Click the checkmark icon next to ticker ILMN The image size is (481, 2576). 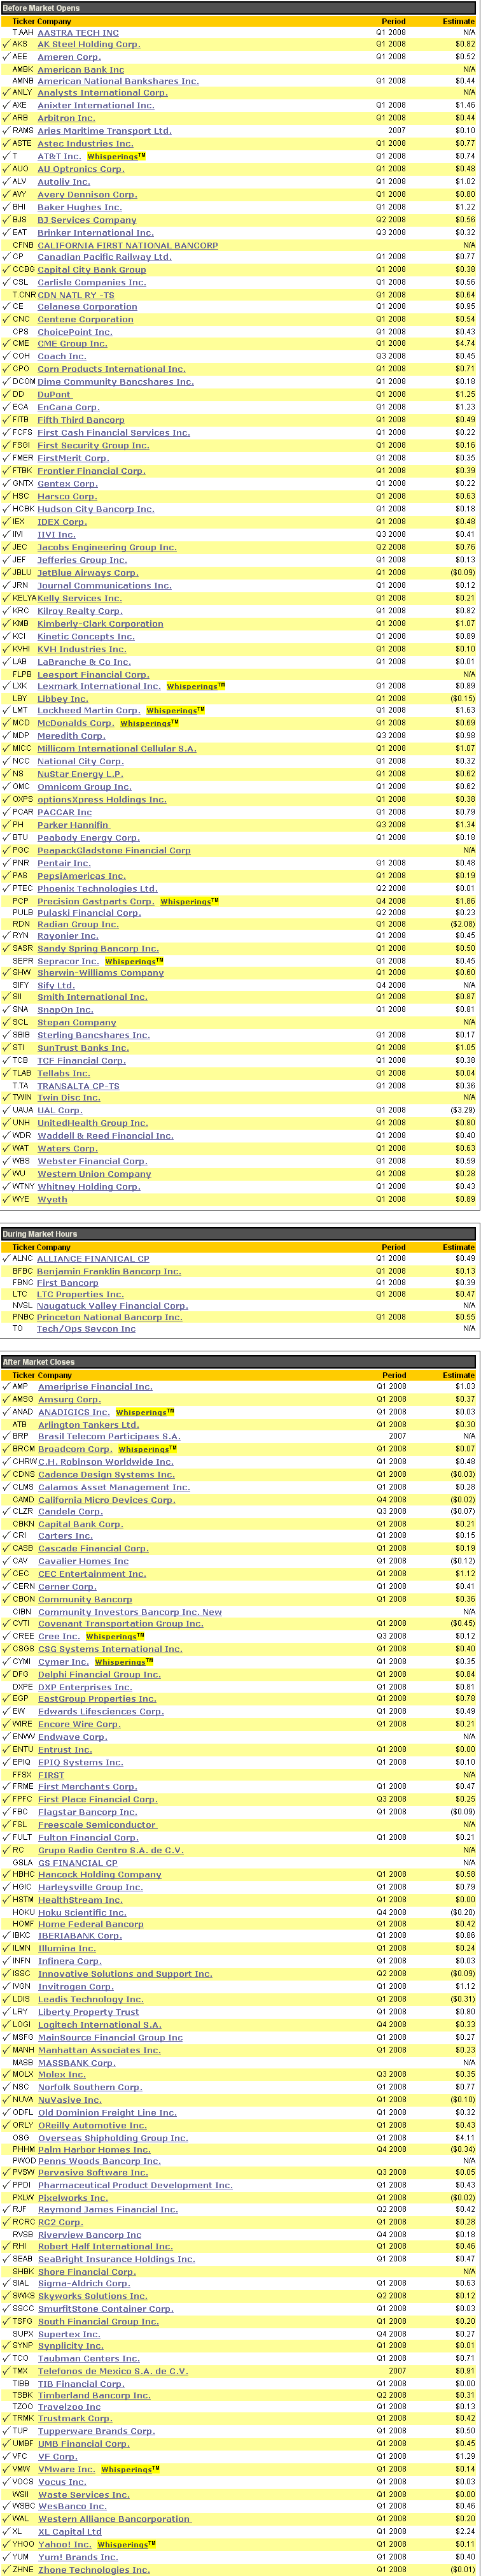click(x=6, y=1948)
